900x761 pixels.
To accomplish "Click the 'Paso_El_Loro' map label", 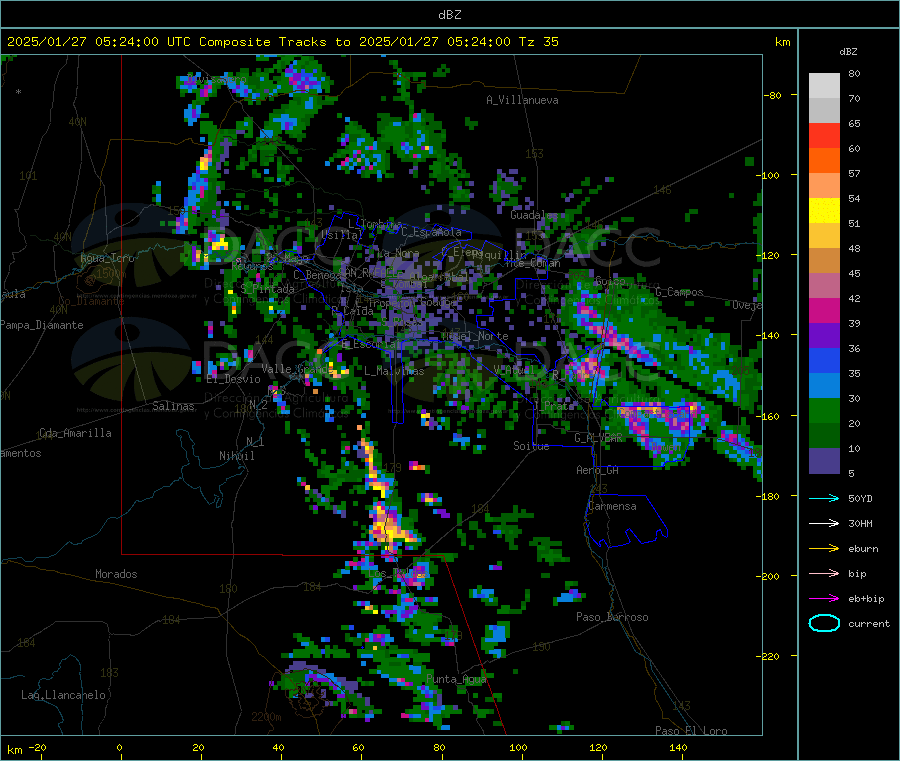I will pos(691,731).
